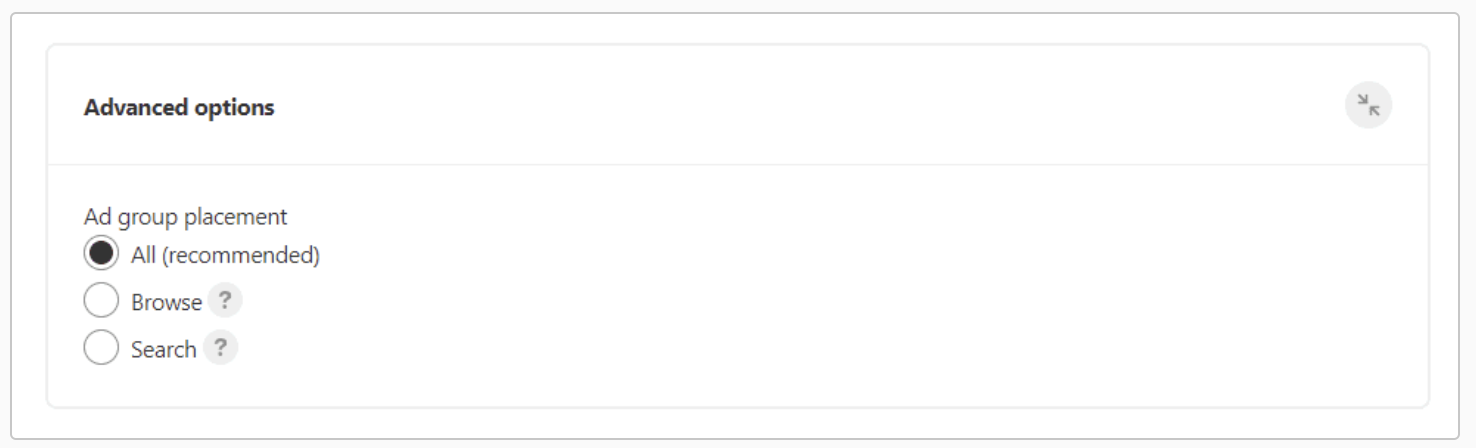Show info about the Browse option
The height and width of the screenshot is (448, 1476).
(x=225, y=301)
